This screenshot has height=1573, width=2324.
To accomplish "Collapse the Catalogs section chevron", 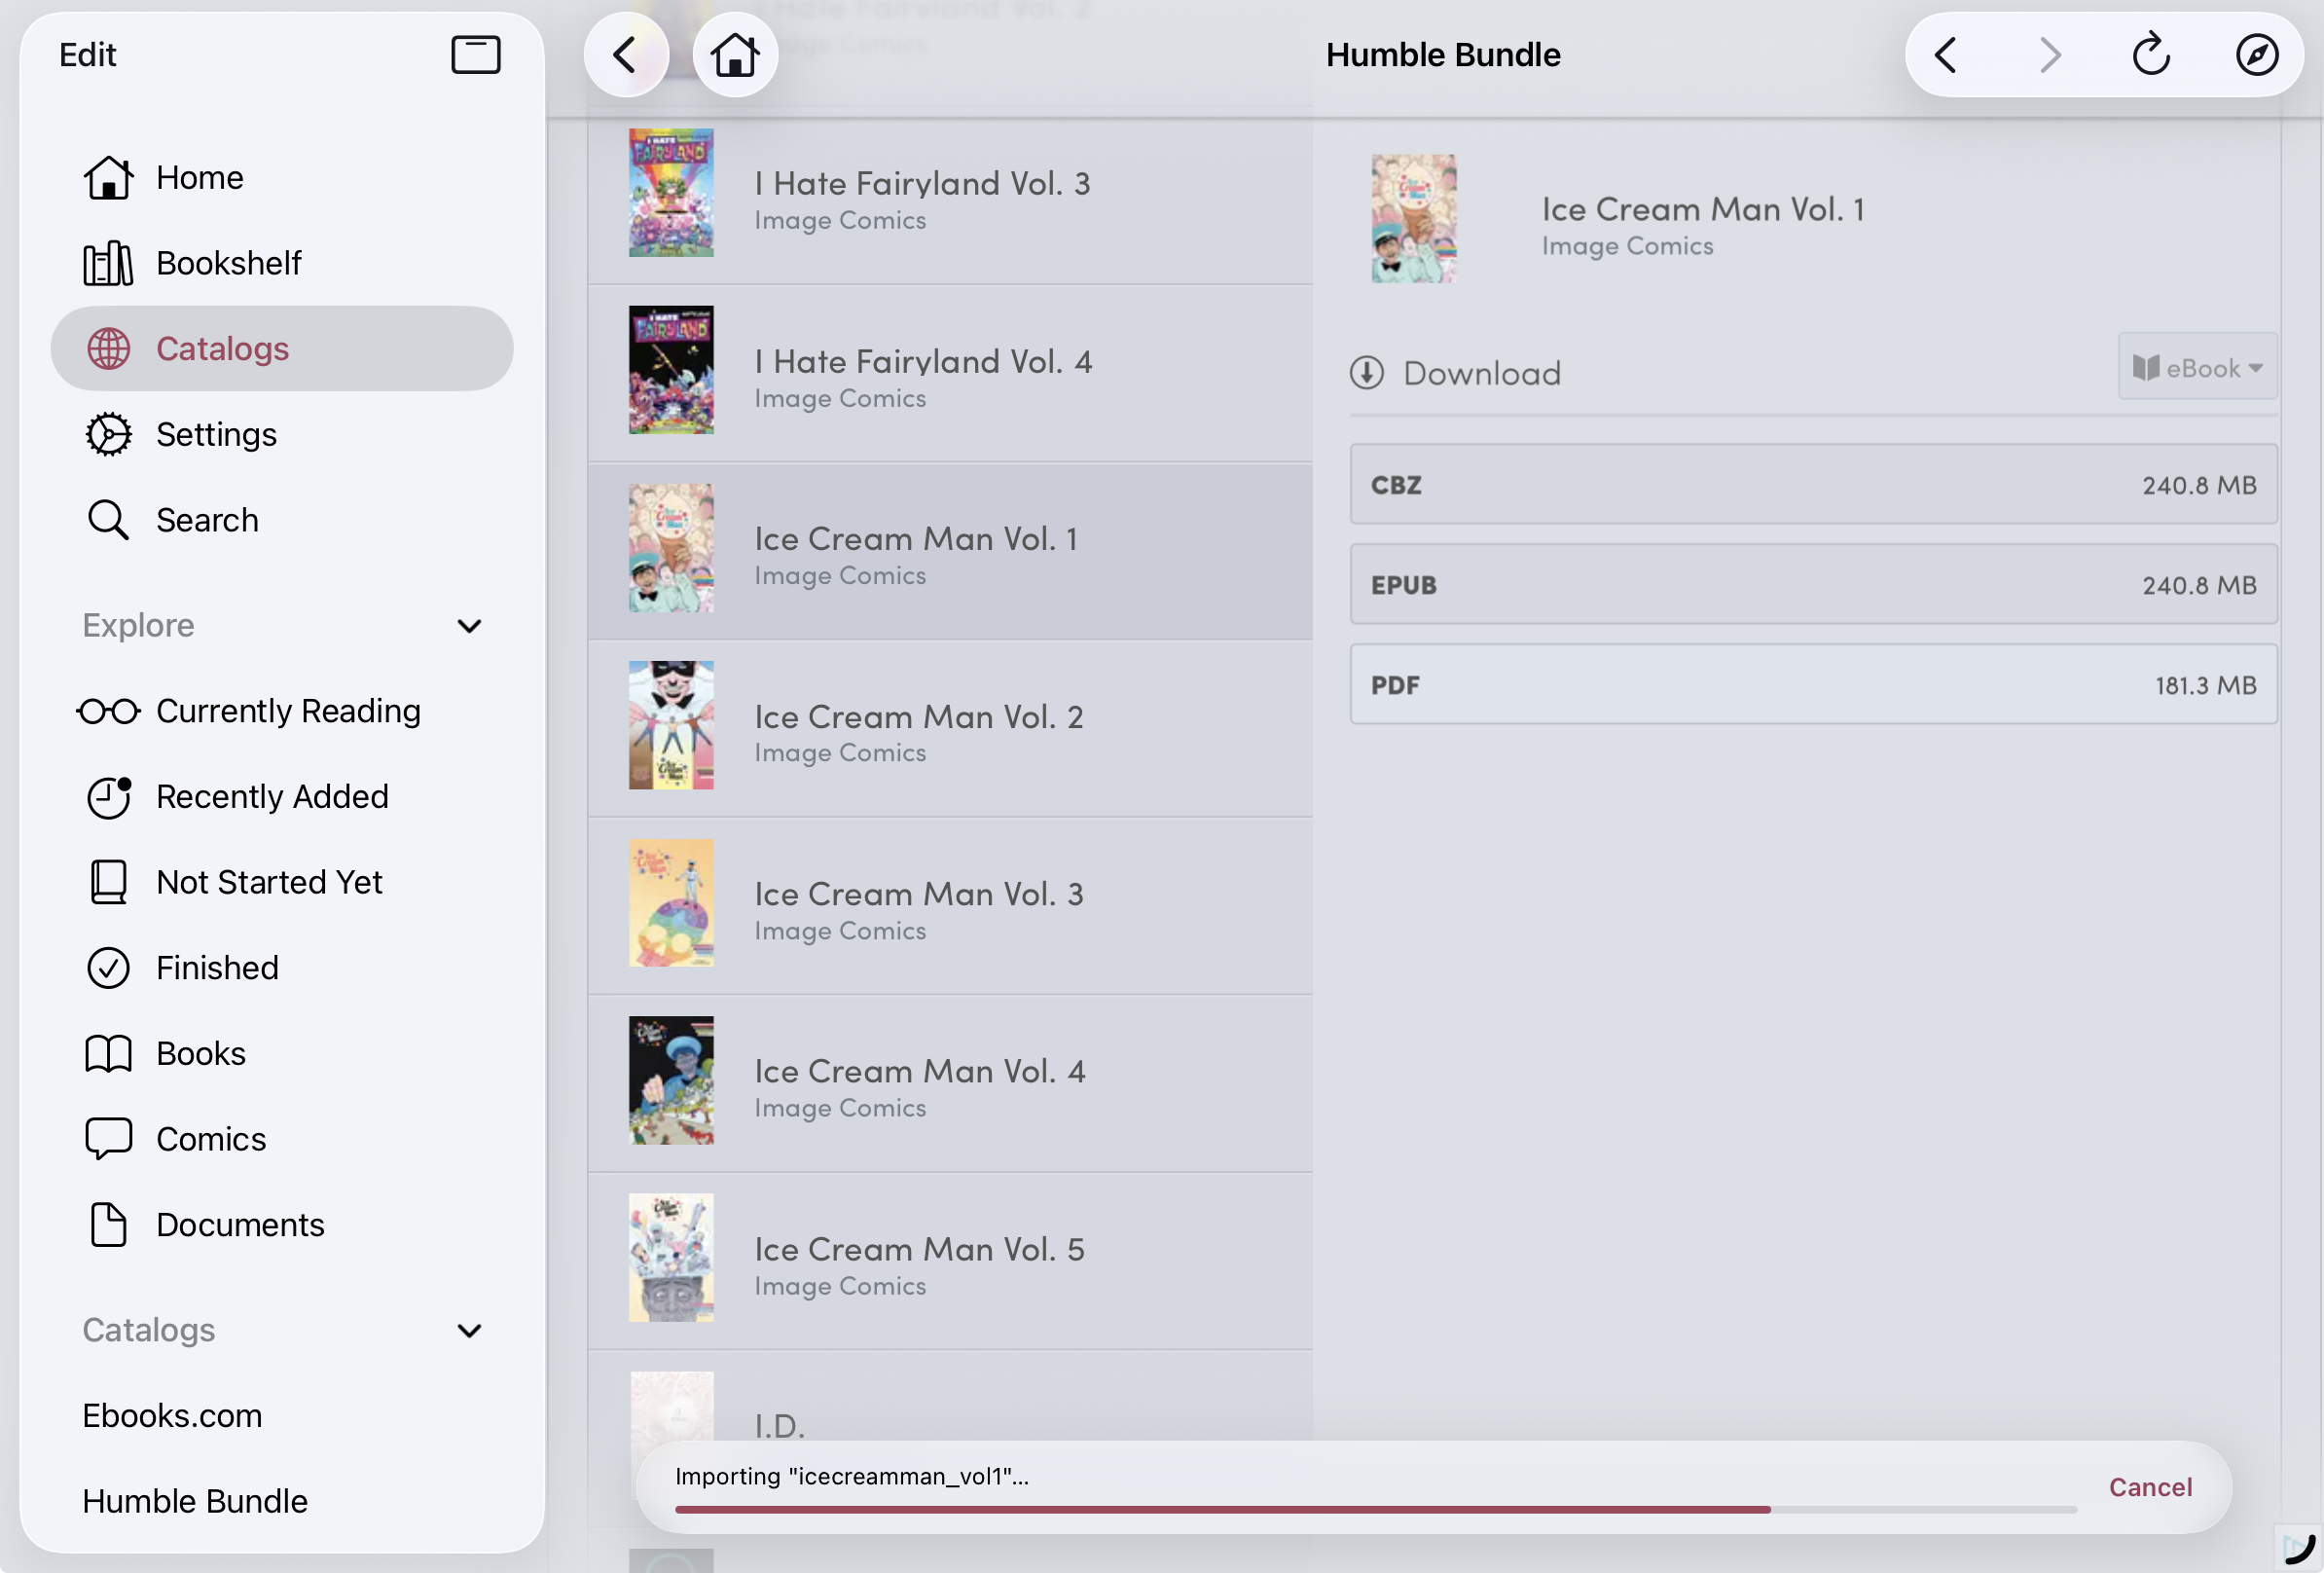I will pyautogui.click(x=469, y=1331).
